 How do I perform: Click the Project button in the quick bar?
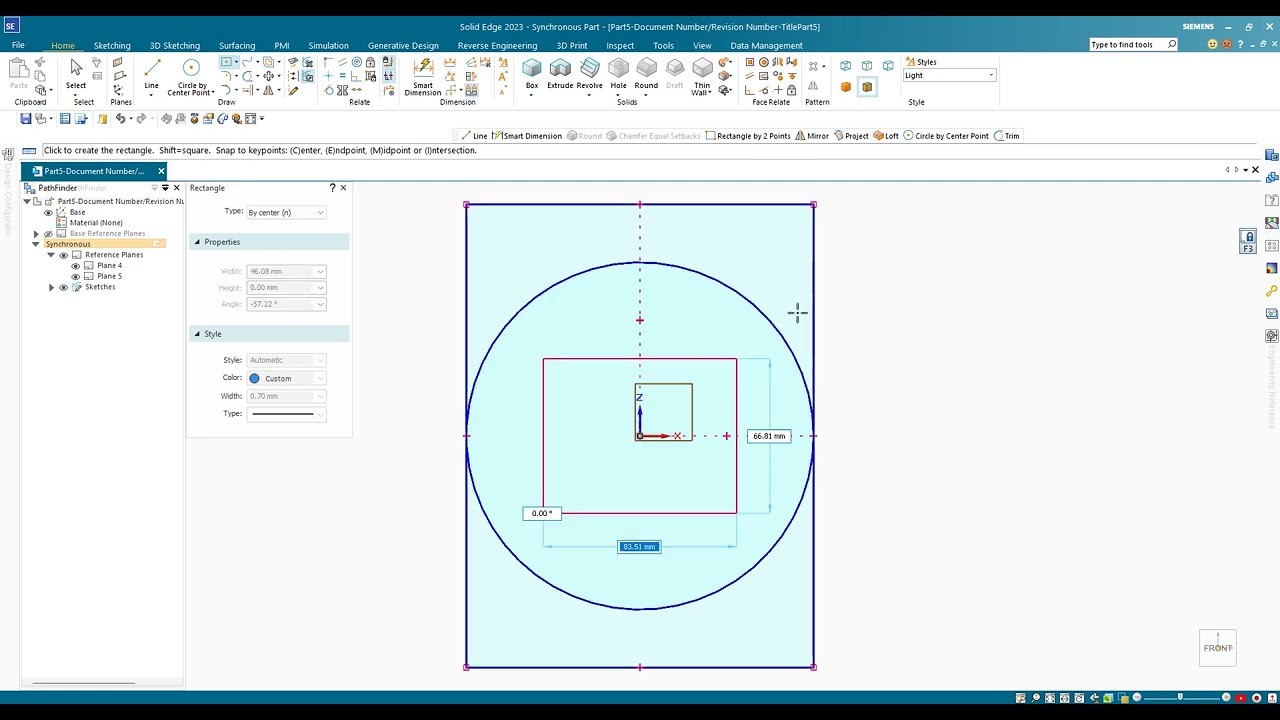coord(851,136)
